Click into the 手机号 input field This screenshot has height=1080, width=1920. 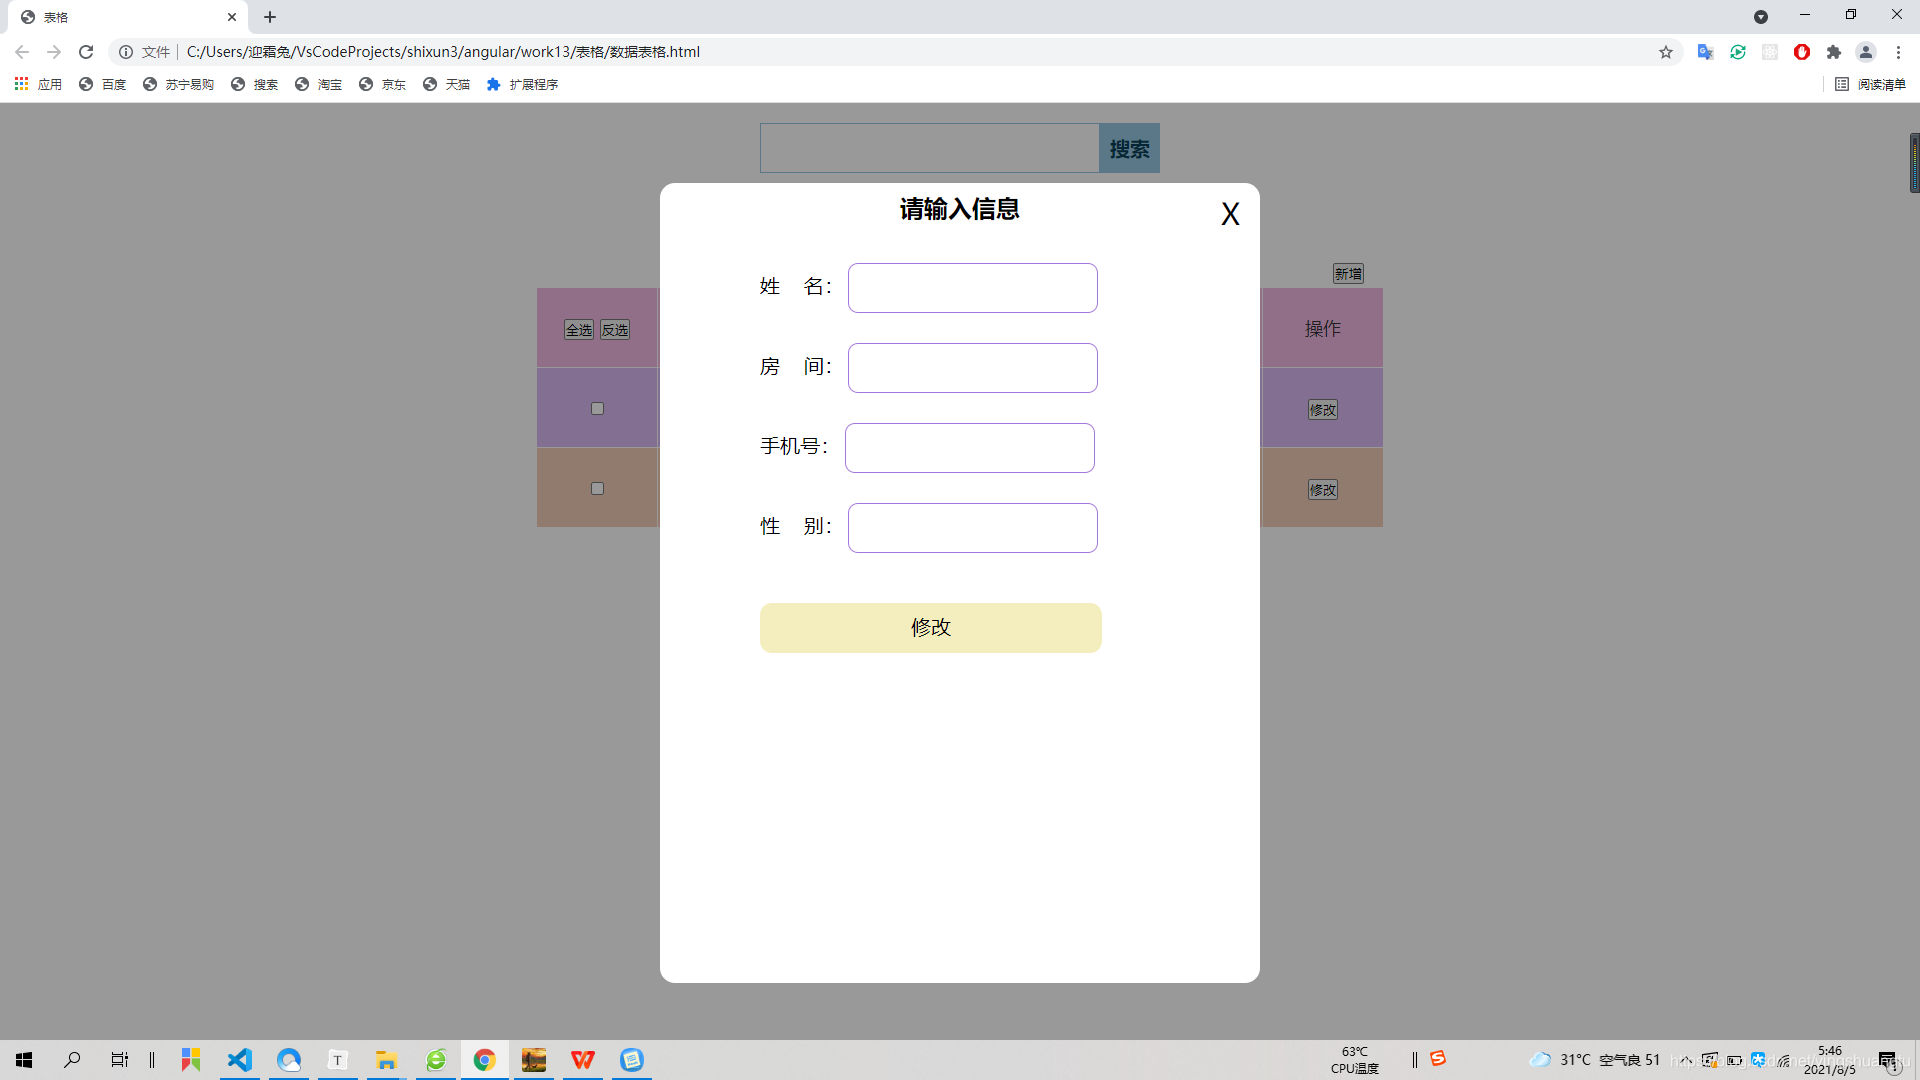pos(969,447)
